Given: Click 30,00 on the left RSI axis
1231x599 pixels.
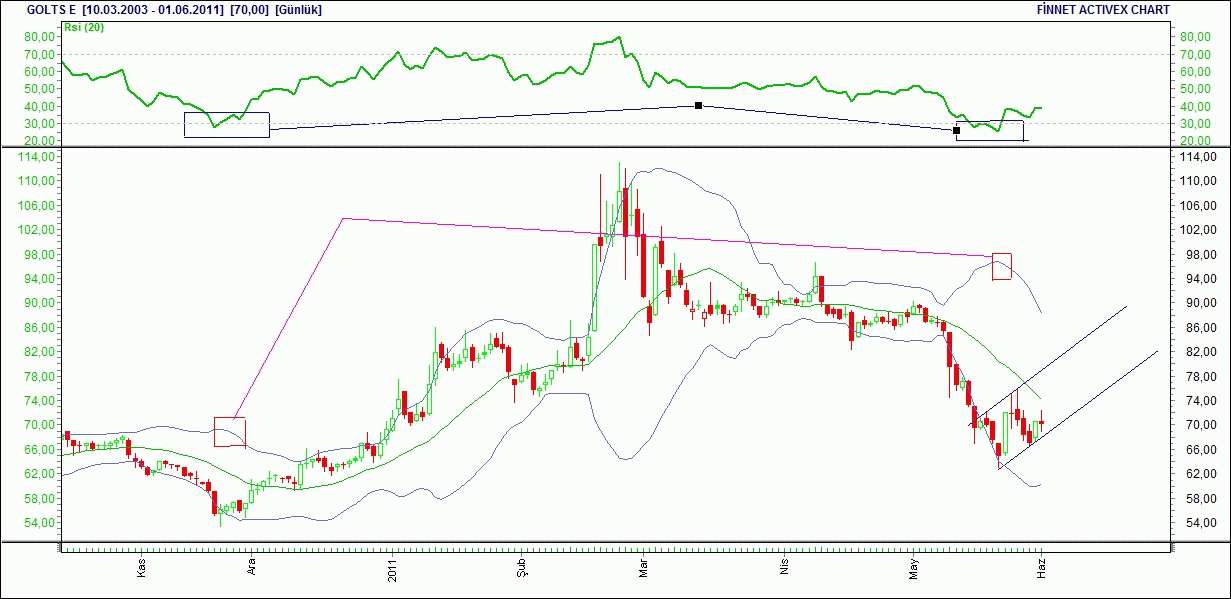Looking at the screenshot, I should point(38,124).
